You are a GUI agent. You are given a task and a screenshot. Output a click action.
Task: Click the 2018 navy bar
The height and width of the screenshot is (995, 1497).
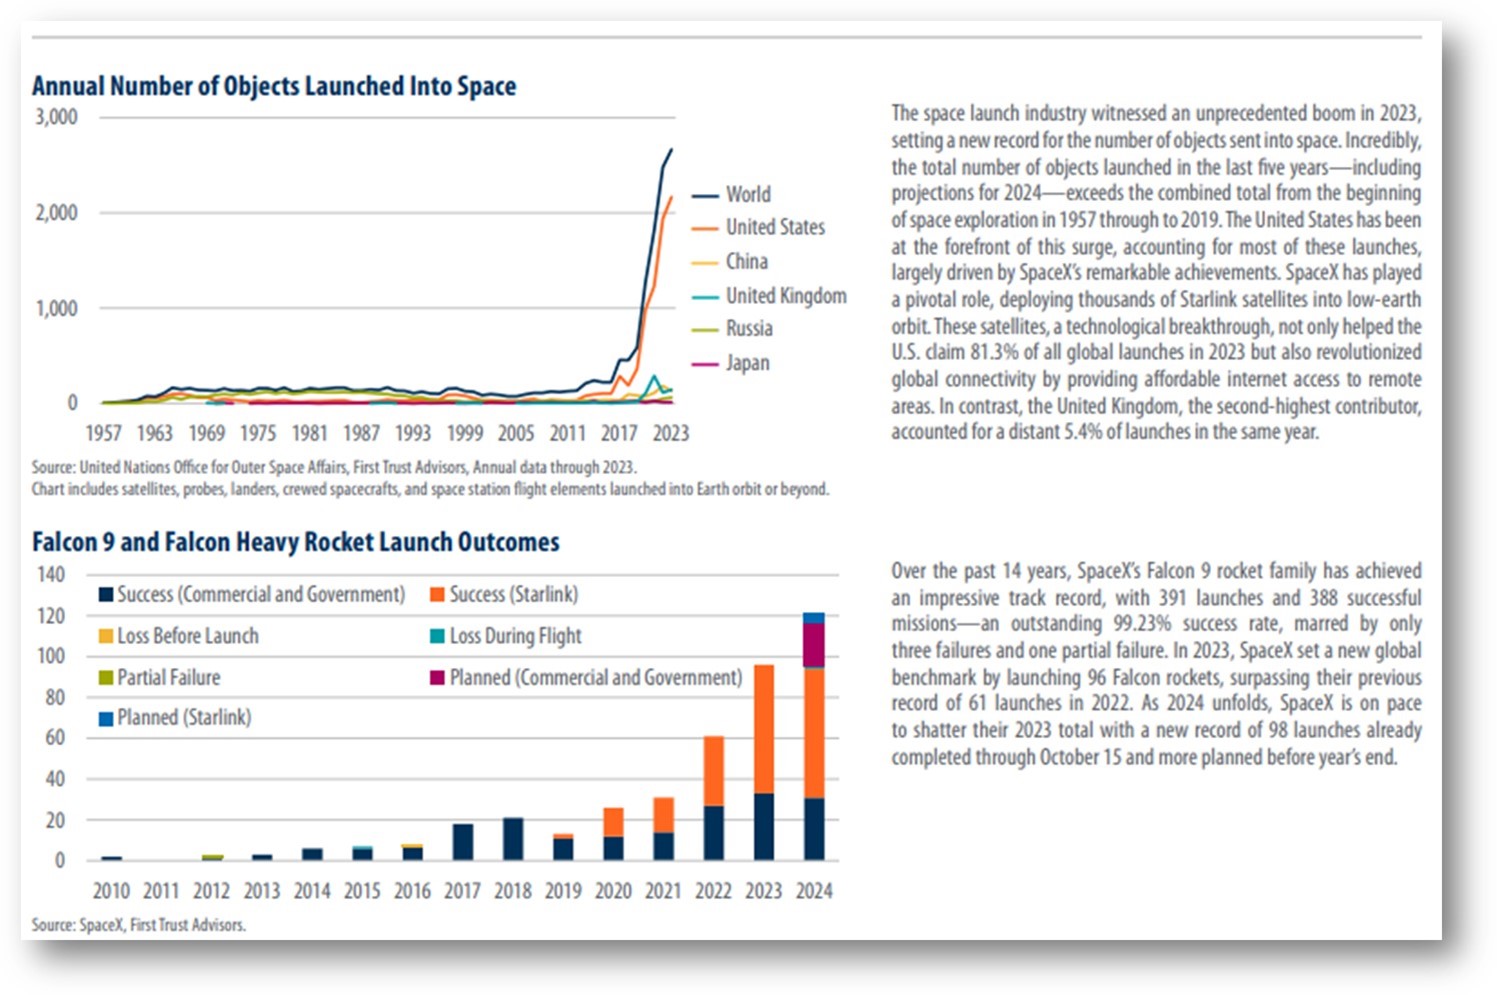pos(513,839)
